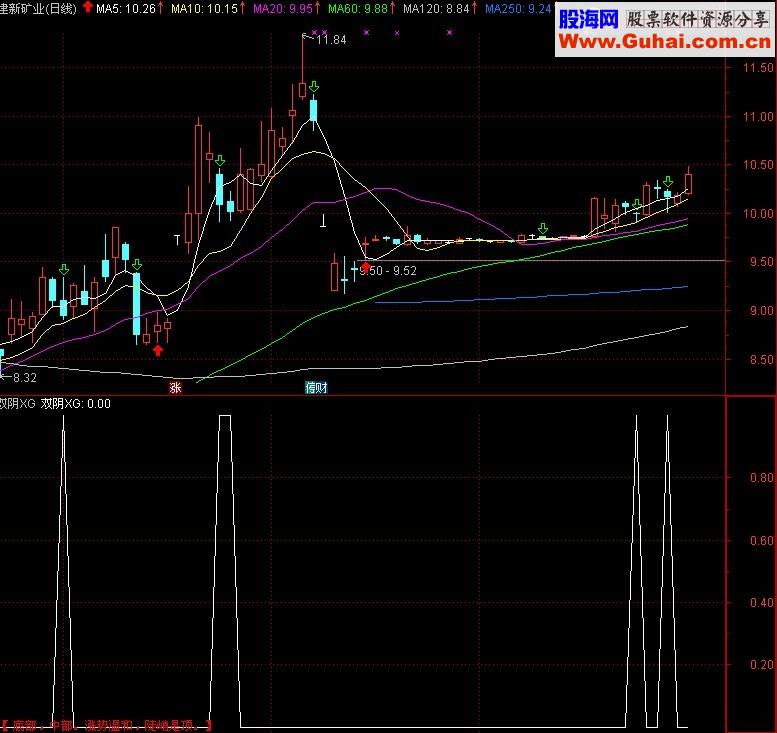Image resolution: width=777 pixels, height=733 pixels.
Task: Select the MA10: 10.15 indicator label
Action: [x=204, y=8]
